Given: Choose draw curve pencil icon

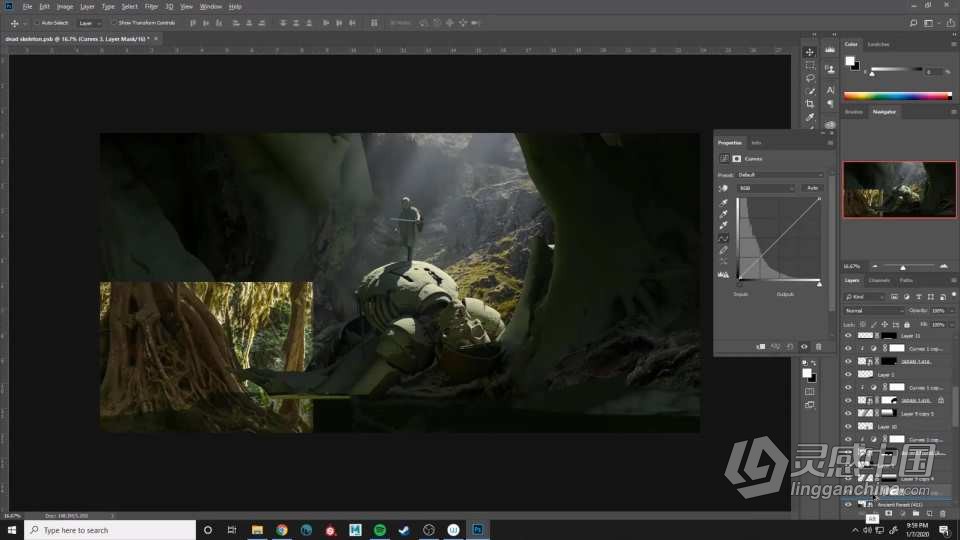Looking at the screenshot, I should 723,250.
